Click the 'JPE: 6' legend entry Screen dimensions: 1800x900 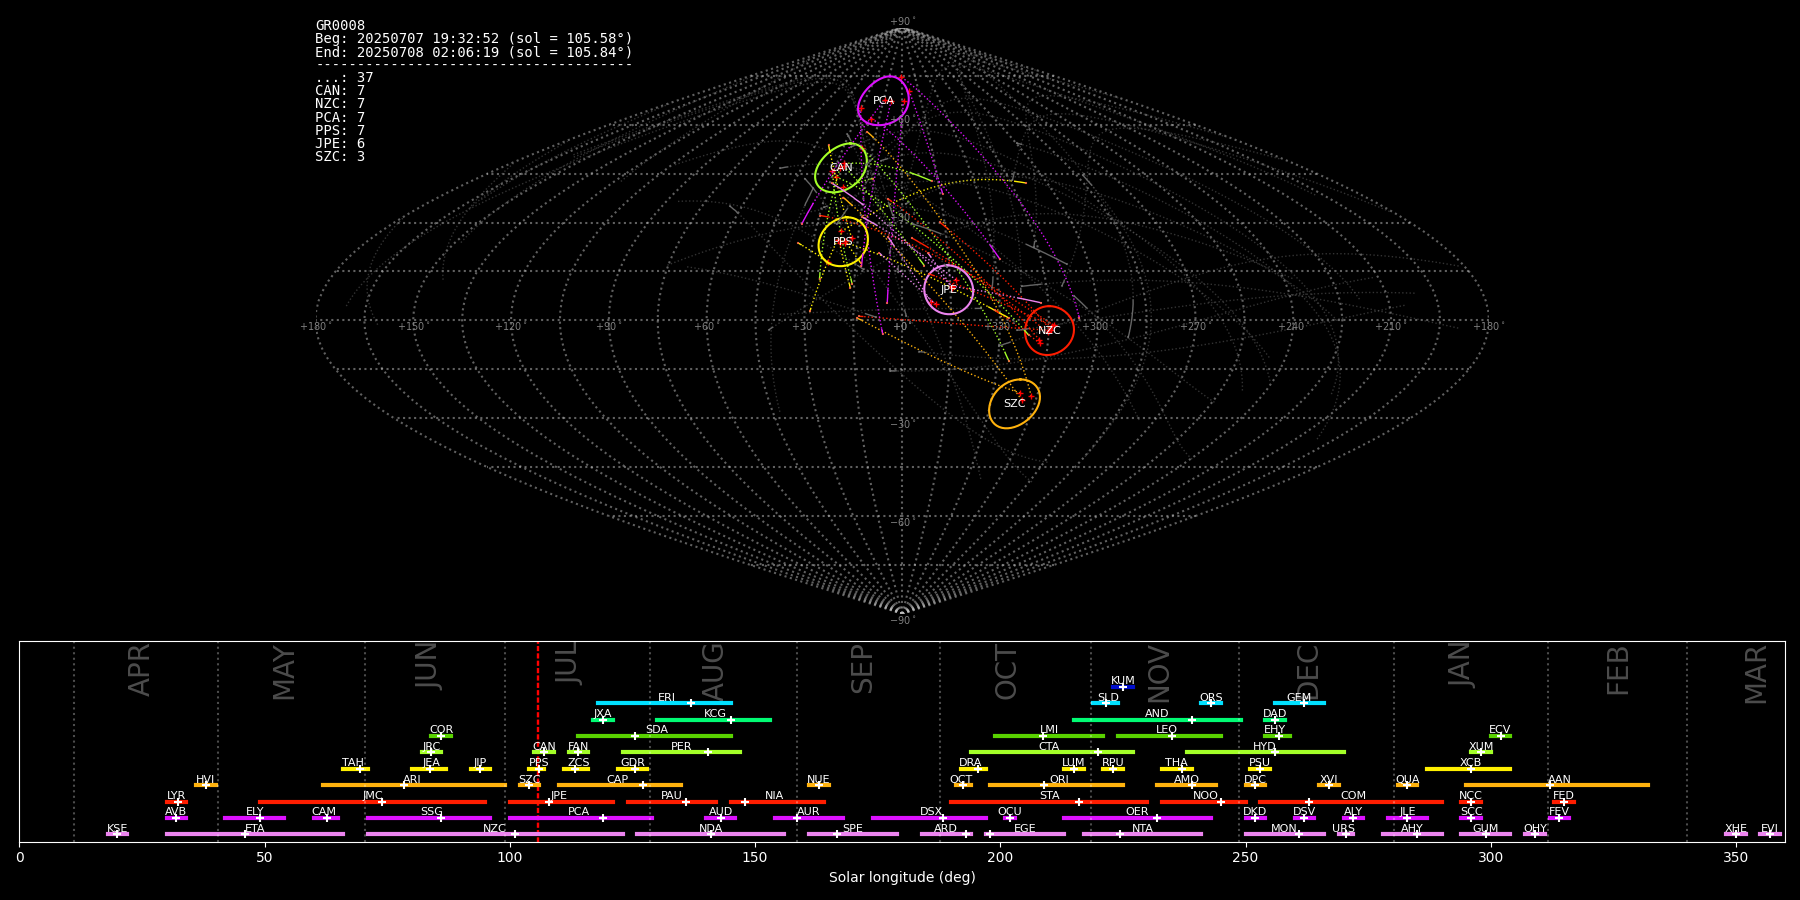tap(340, 143)
